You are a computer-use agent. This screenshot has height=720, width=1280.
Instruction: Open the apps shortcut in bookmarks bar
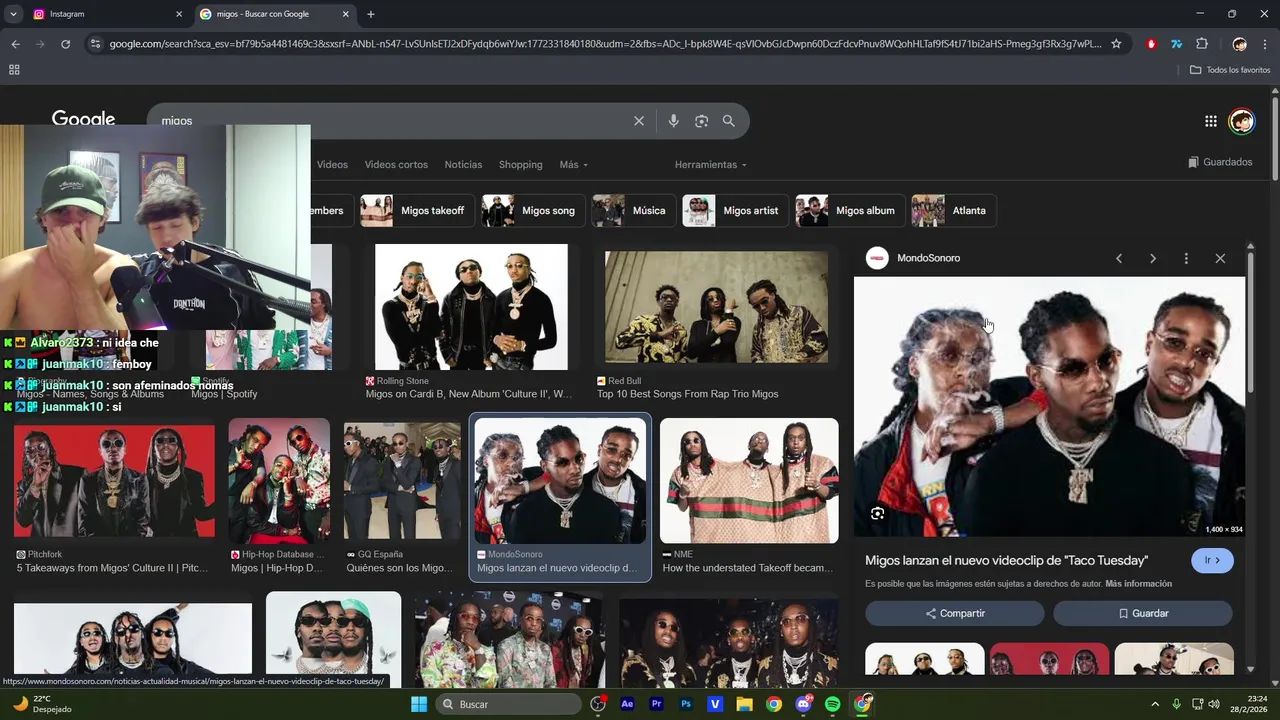click(14, 70)
